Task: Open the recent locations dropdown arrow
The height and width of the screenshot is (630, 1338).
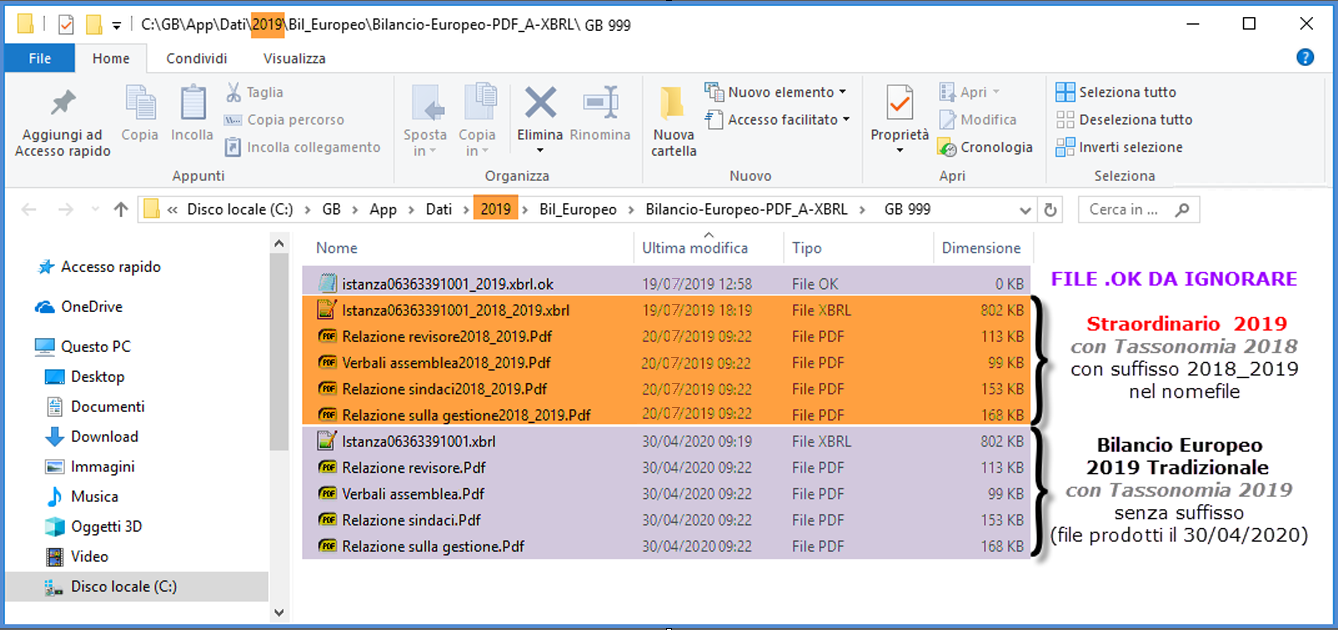Action: click(95, 210)
